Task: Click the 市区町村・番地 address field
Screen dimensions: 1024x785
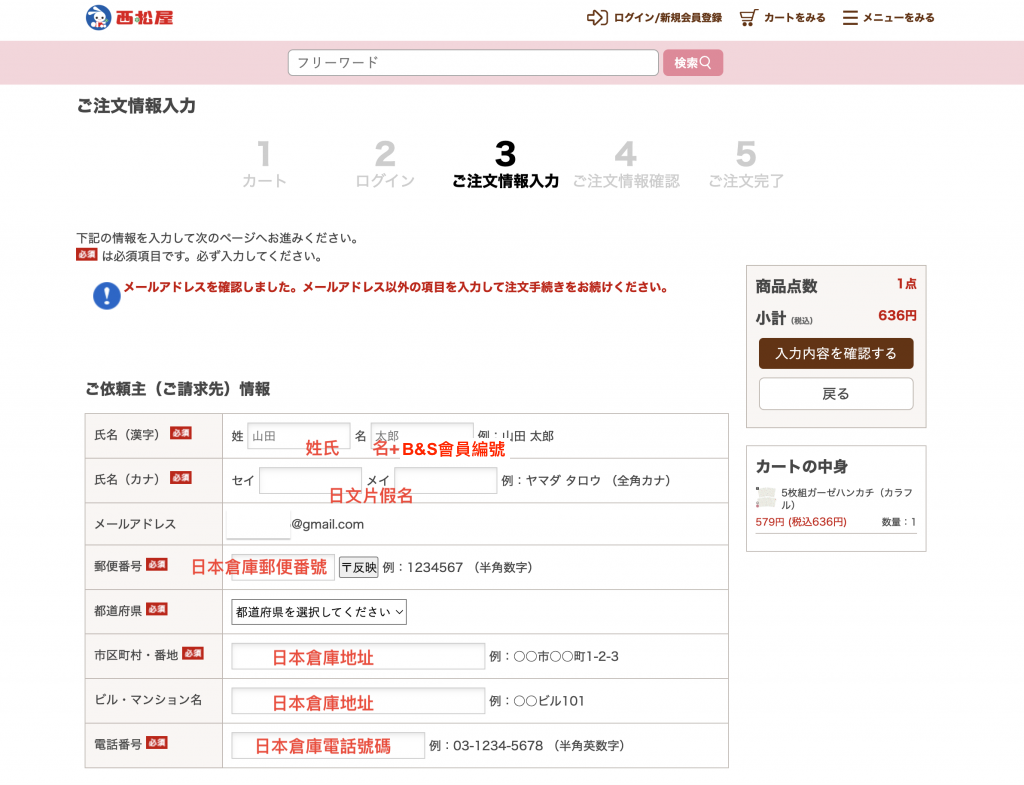Action: [x=358, y=657]
